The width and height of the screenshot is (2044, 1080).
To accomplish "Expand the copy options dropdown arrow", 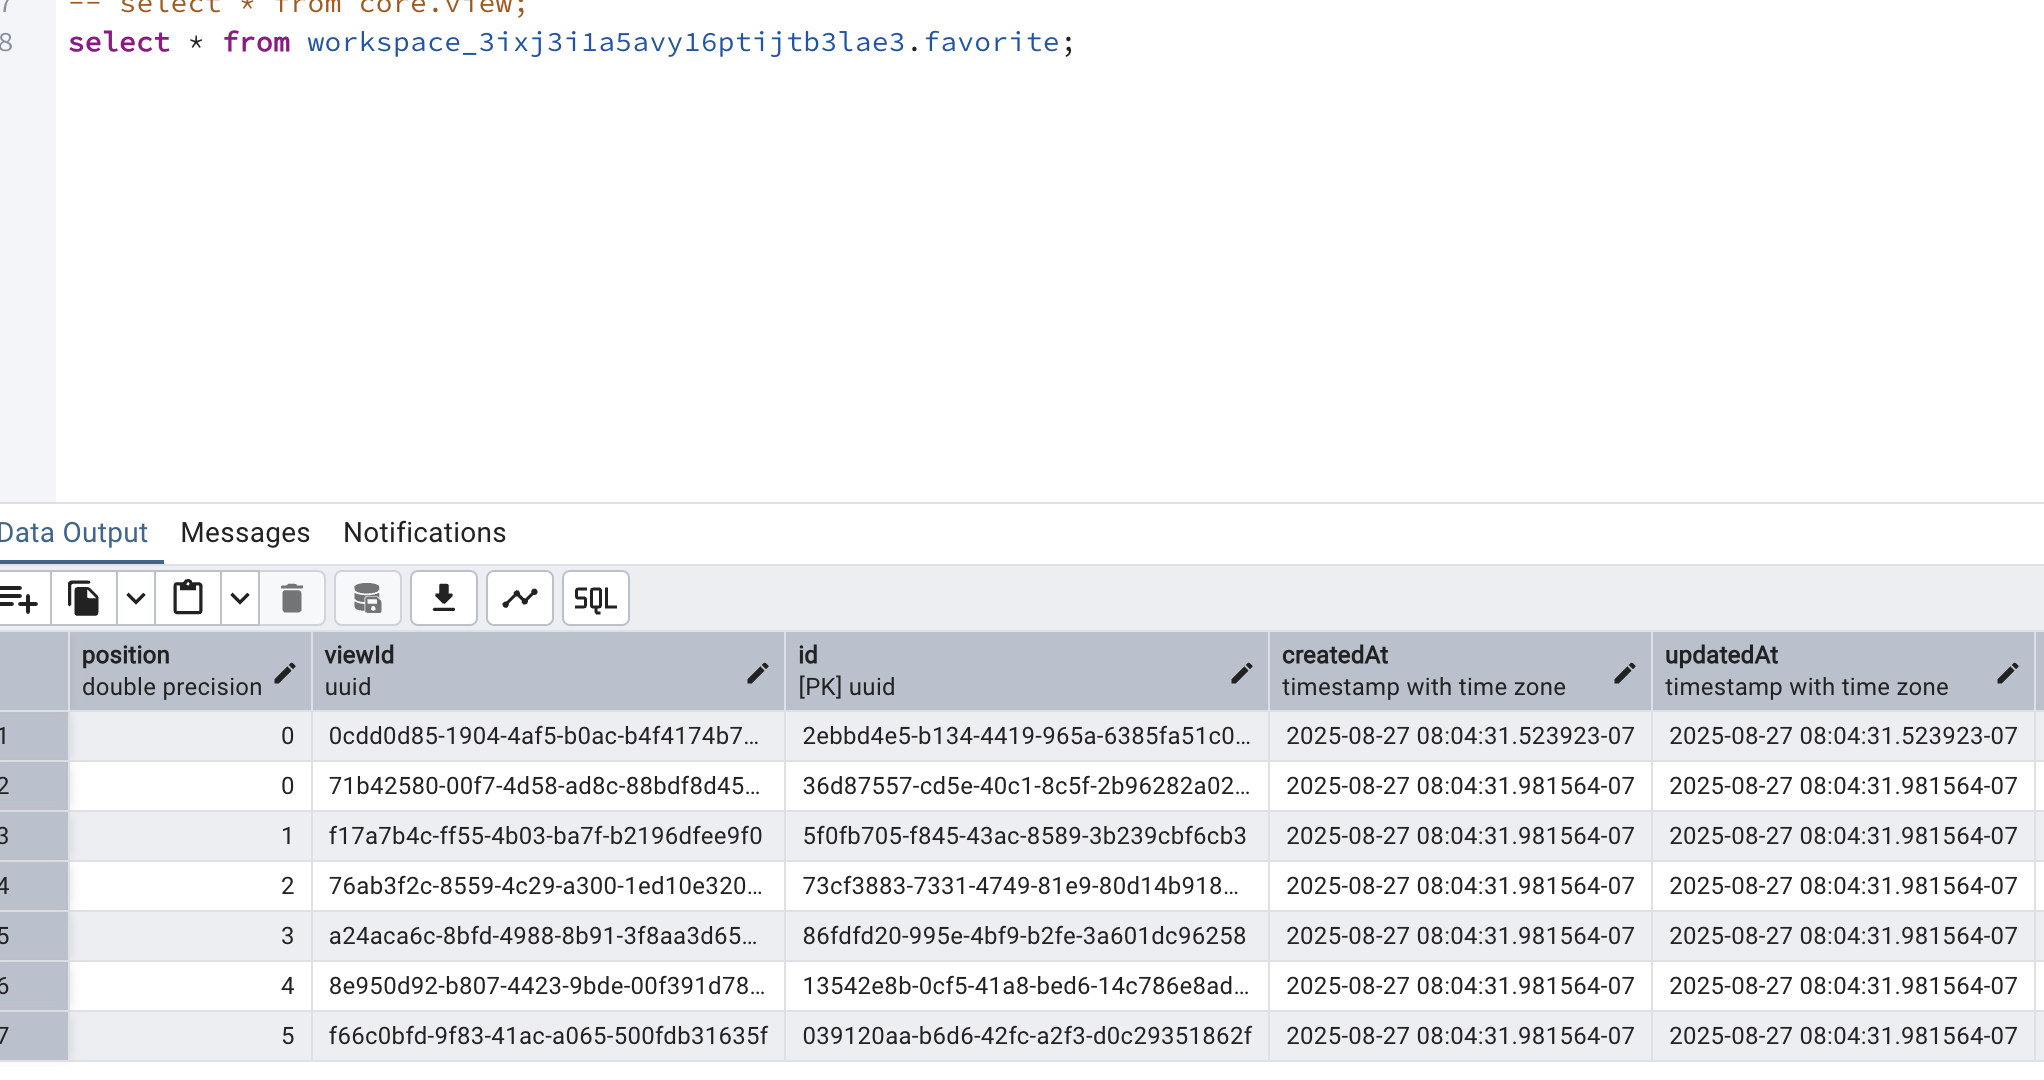I will coord(136,599).
